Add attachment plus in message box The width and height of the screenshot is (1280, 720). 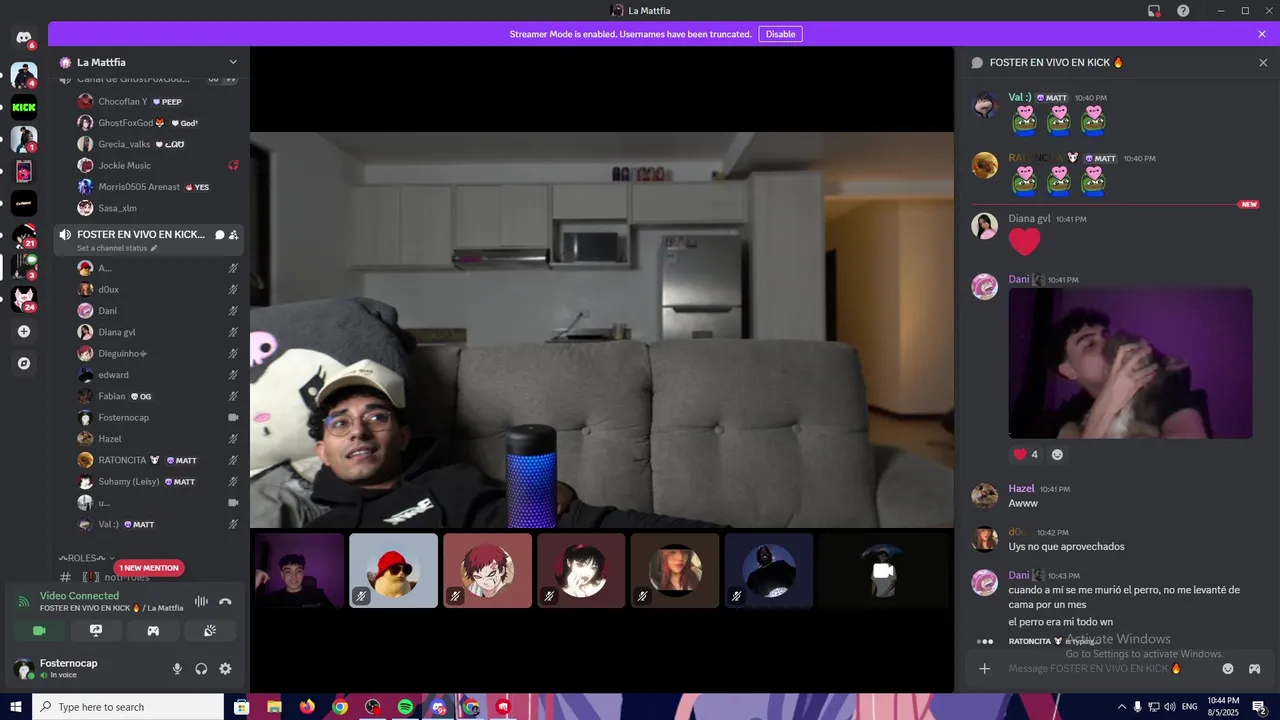(x=984, y=668)
